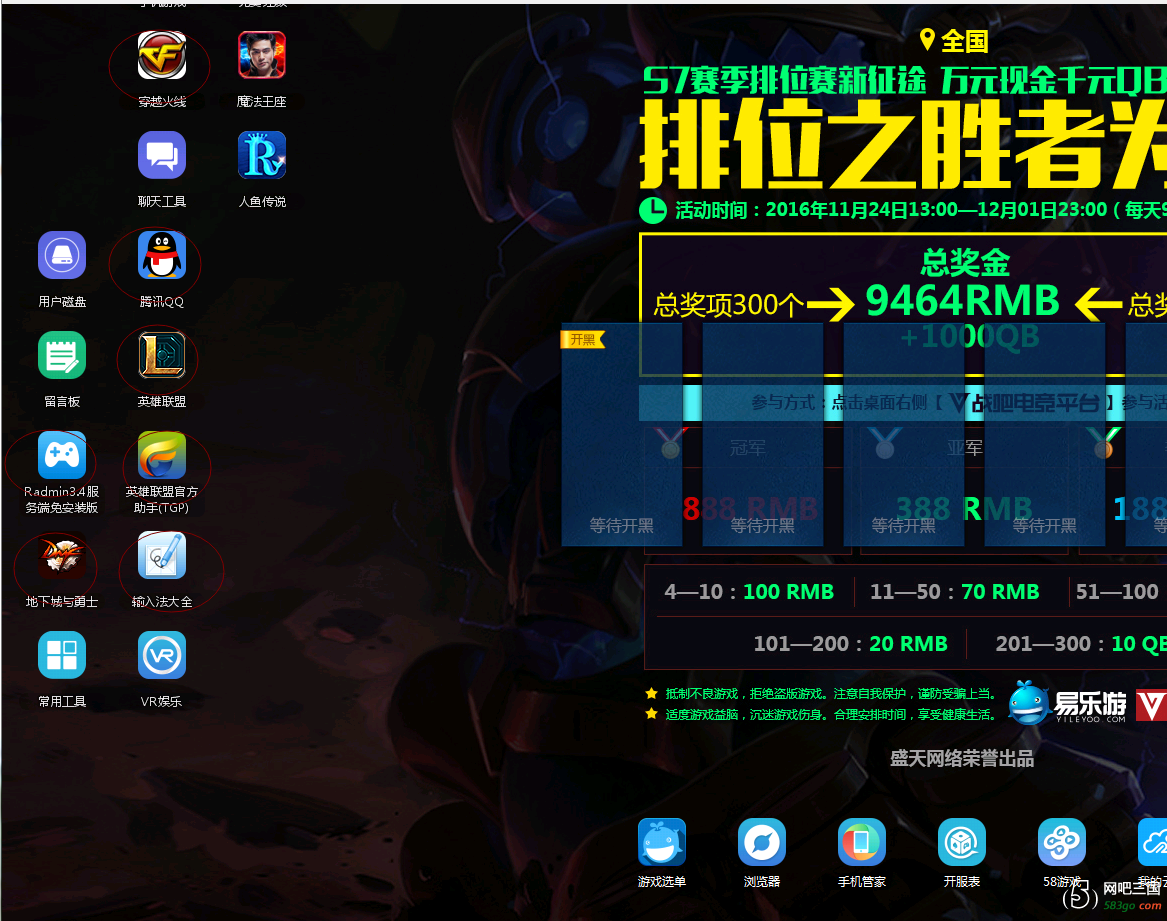Click 4—10 : 100 RMB prize entry
This screenshot has height=921, width=1167.
click(749, 592)
